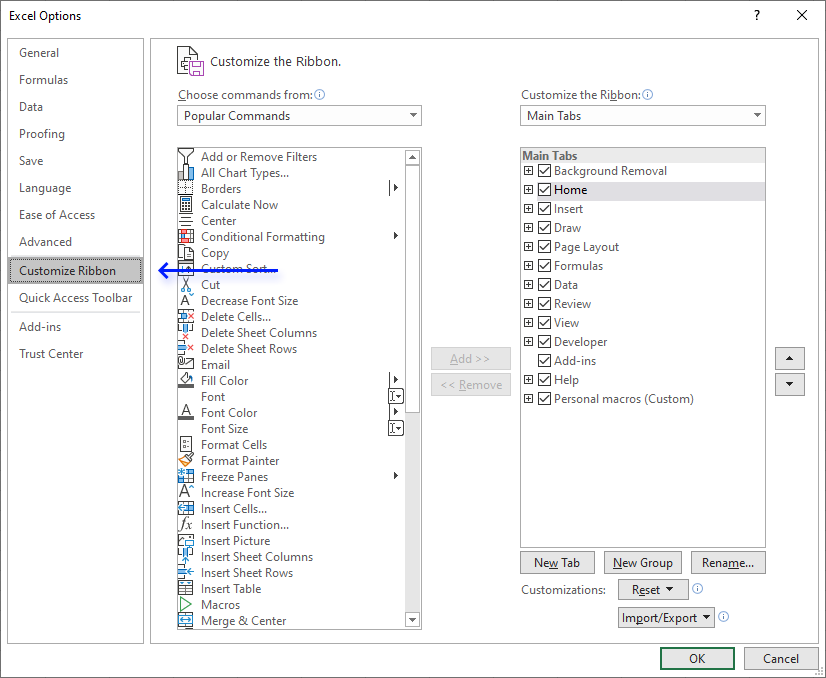Open the General options category
Viewport: 826px width, 678px height.
point(75,53)
